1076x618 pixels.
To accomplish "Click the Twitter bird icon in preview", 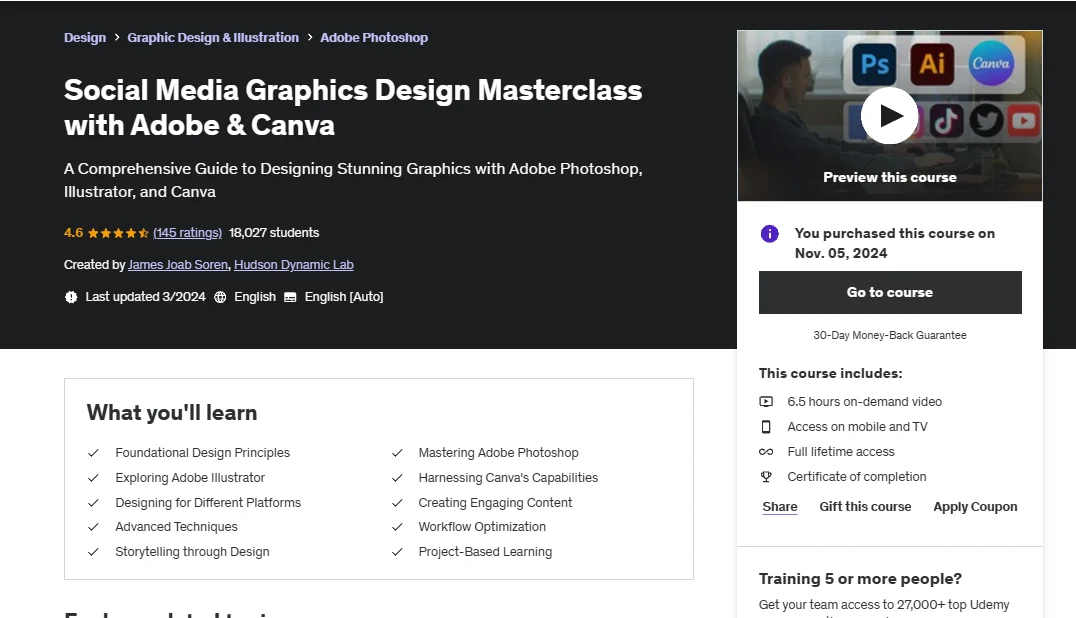I will click(986, 121).
